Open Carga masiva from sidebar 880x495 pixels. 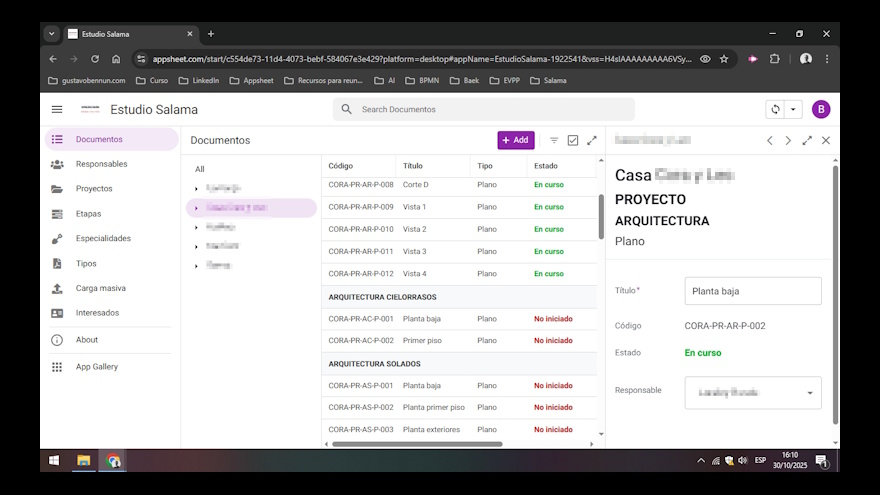pos(100,288)
